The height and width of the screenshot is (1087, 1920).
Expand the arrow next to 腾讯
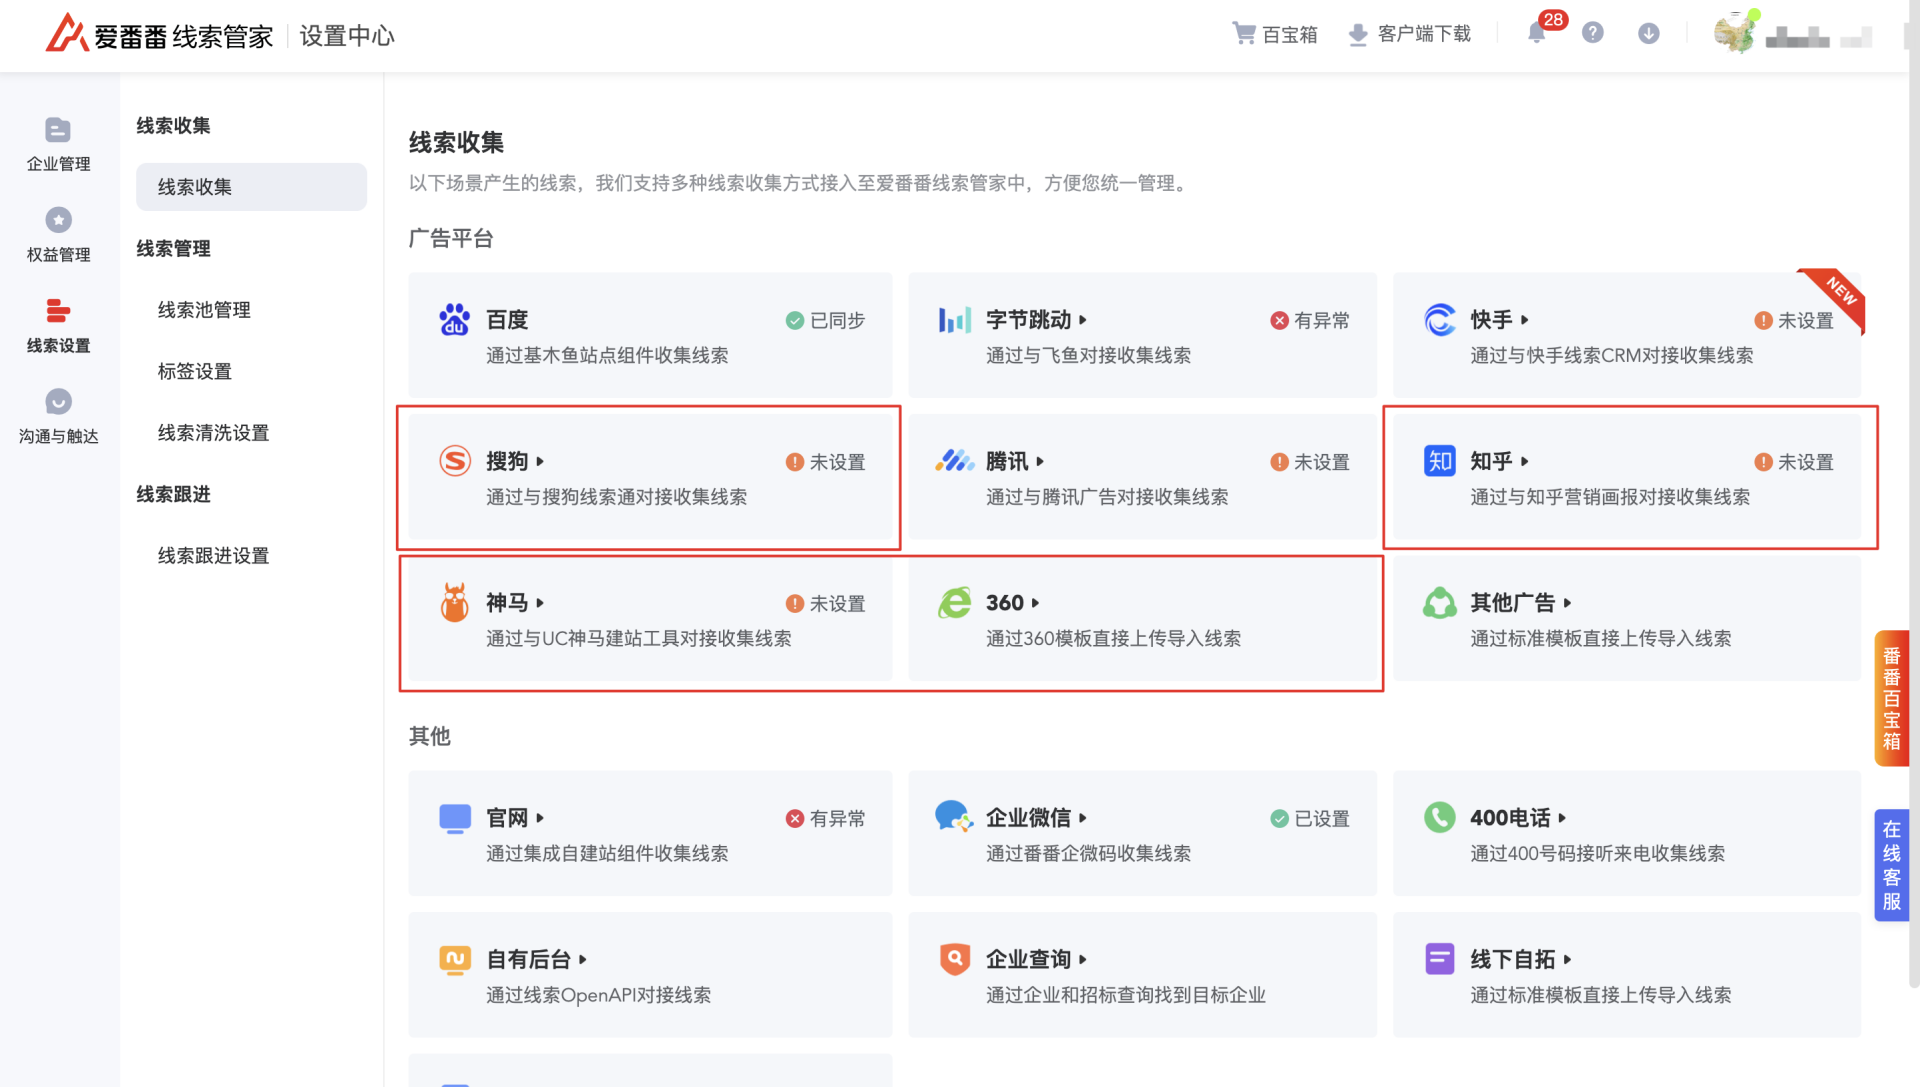pos(1040,462)
